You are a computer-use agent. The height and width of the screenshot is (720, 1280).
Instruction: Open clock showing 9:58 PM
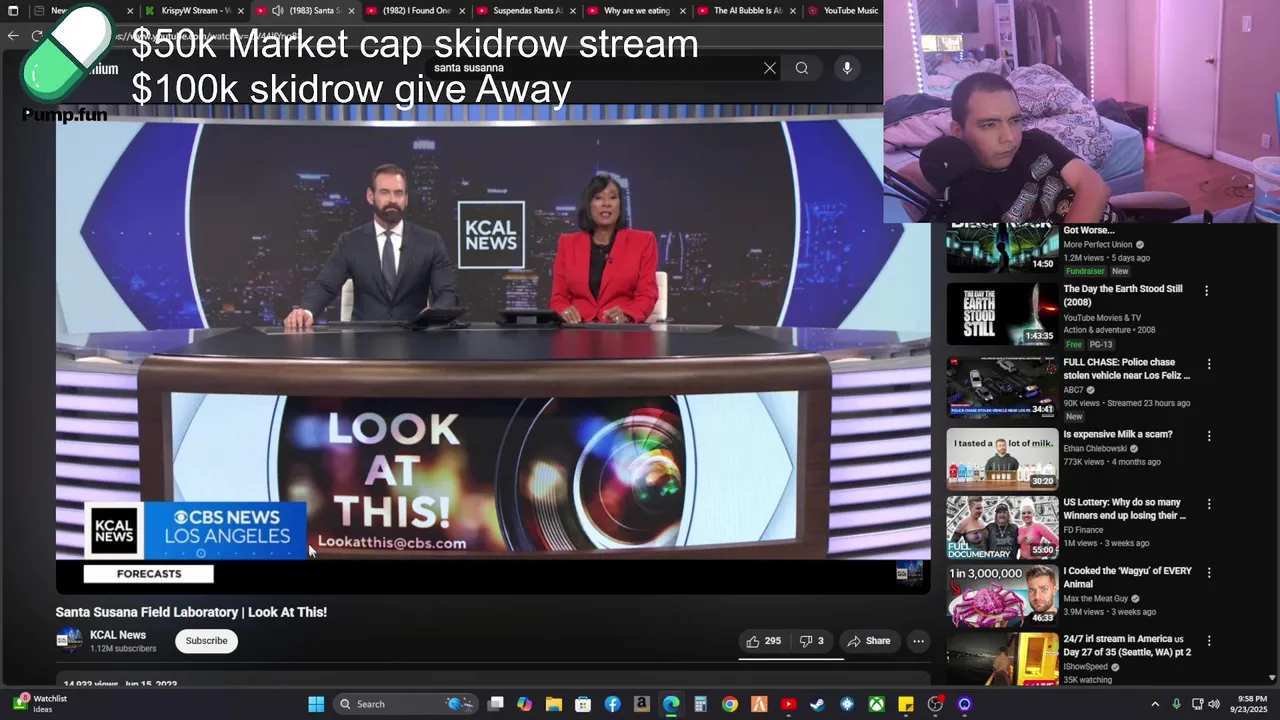[x=1251, y=704]
